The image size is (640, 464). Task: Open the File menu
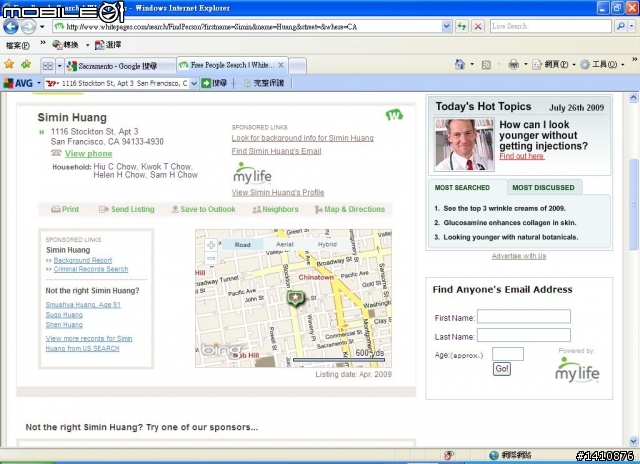(18, 45)
